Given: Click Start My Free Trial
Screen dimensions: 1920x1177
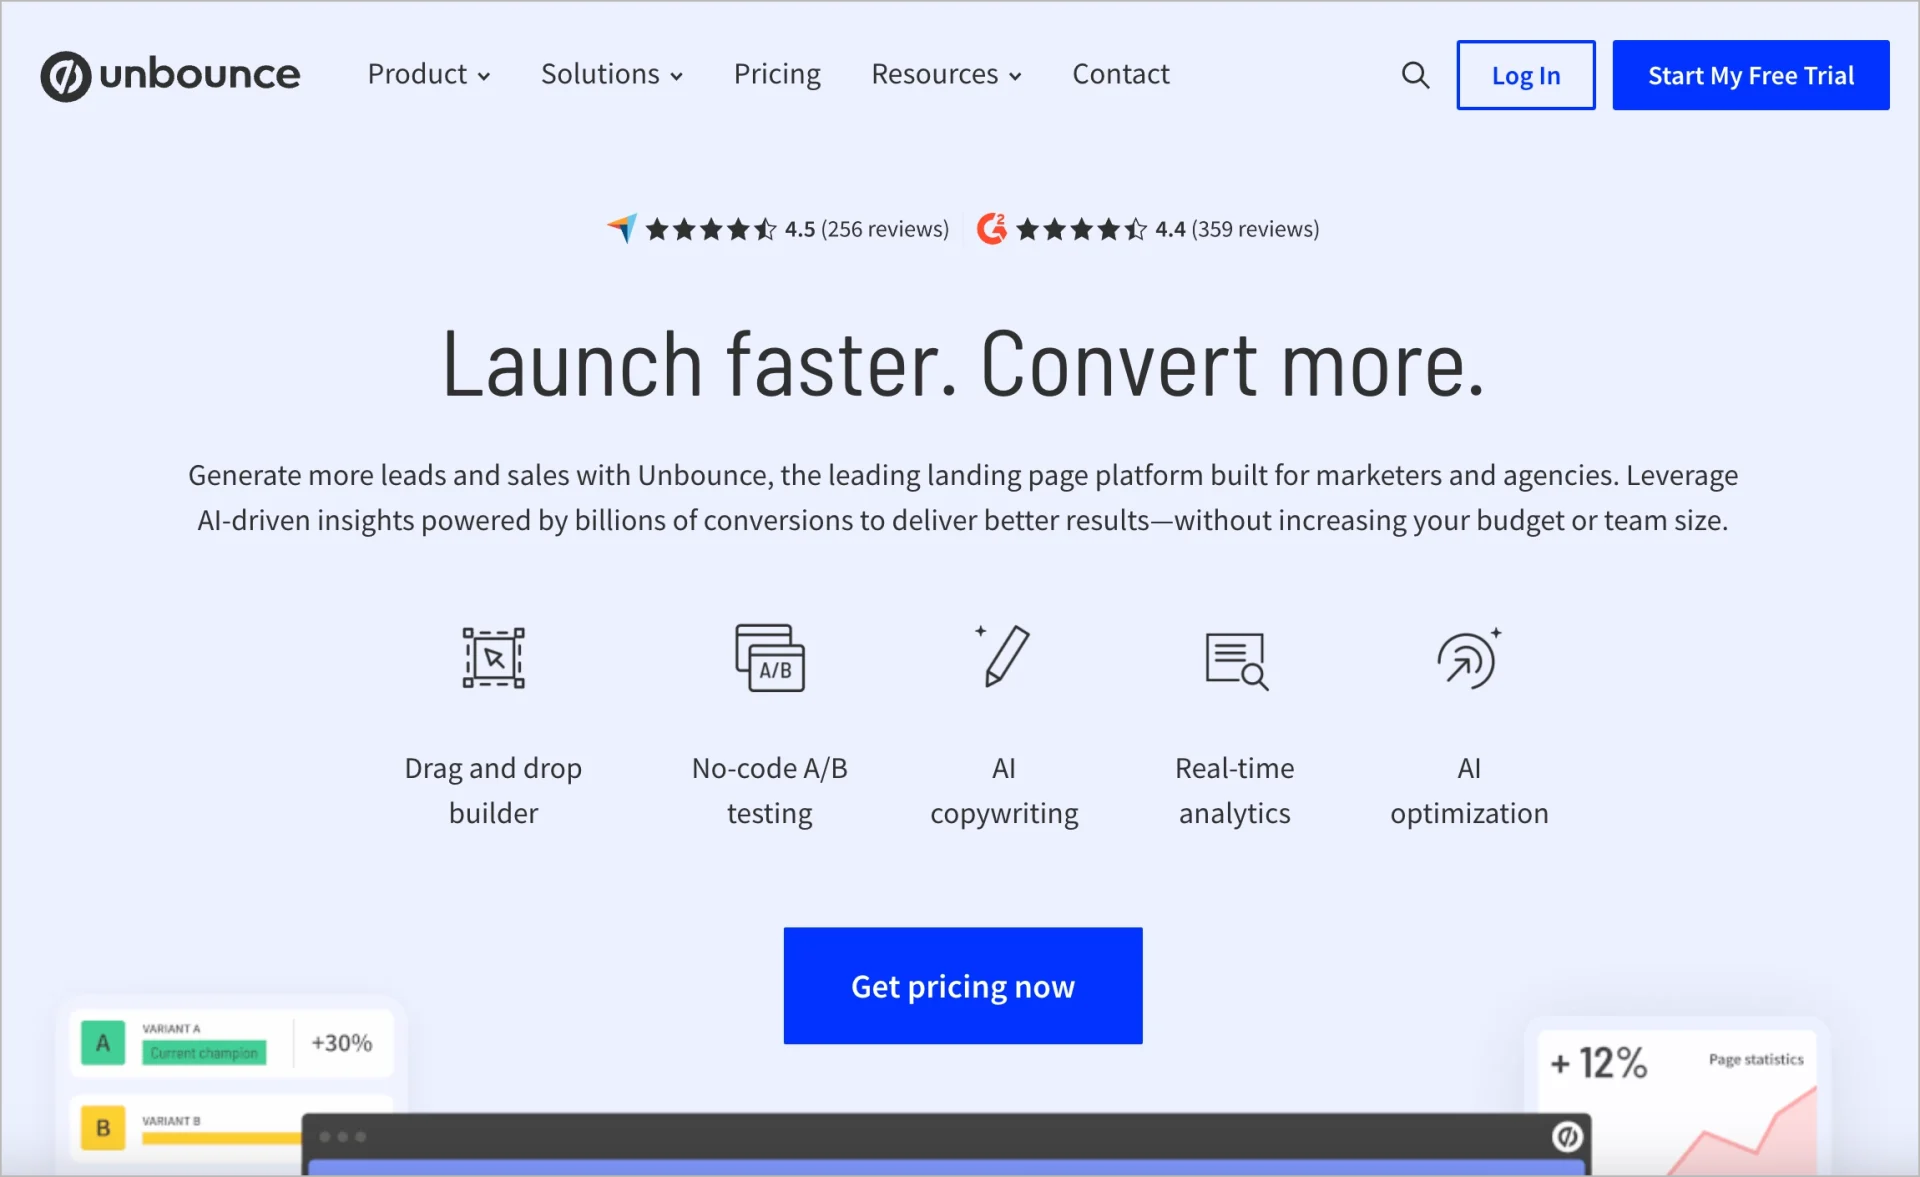Looking at the screenshot, I should pos(1750,74).
